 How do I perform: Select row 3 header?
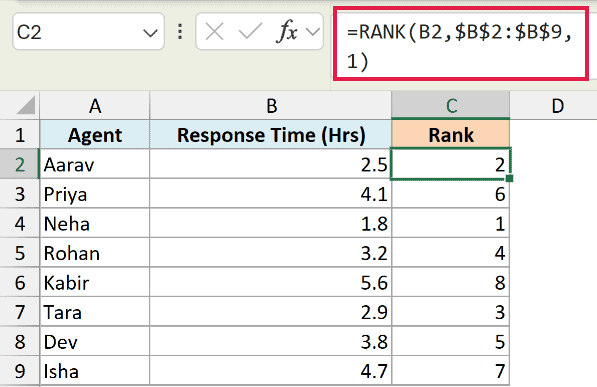(x=20, y=194)
